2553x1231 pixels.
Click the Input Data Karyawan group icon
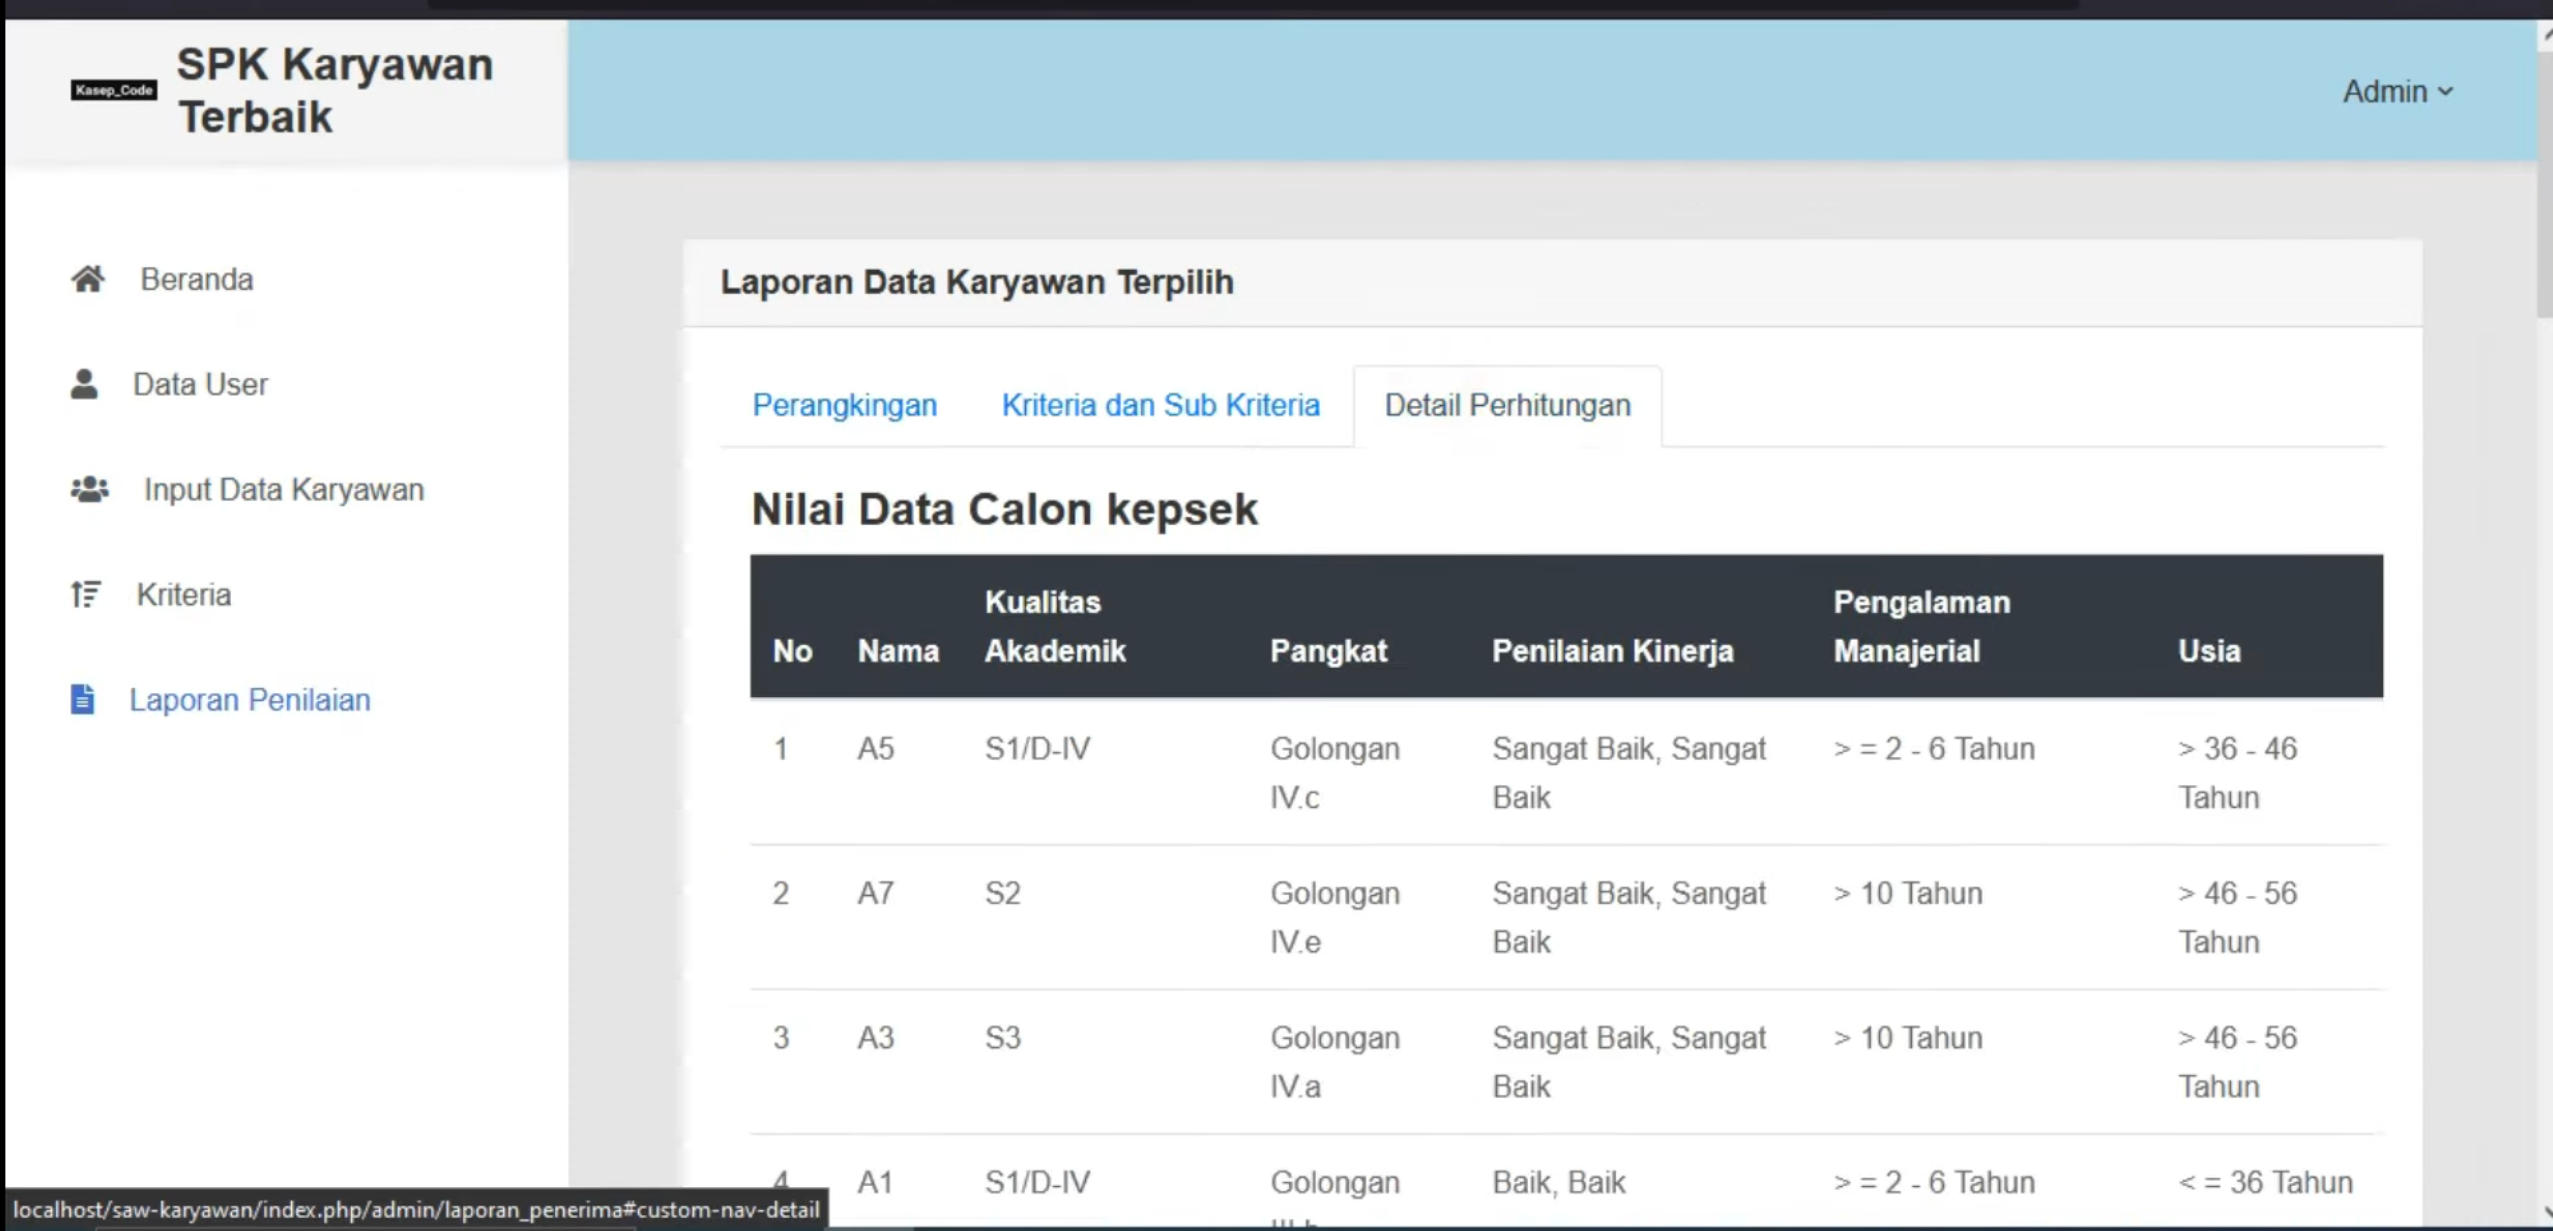(x=90, y=489)
